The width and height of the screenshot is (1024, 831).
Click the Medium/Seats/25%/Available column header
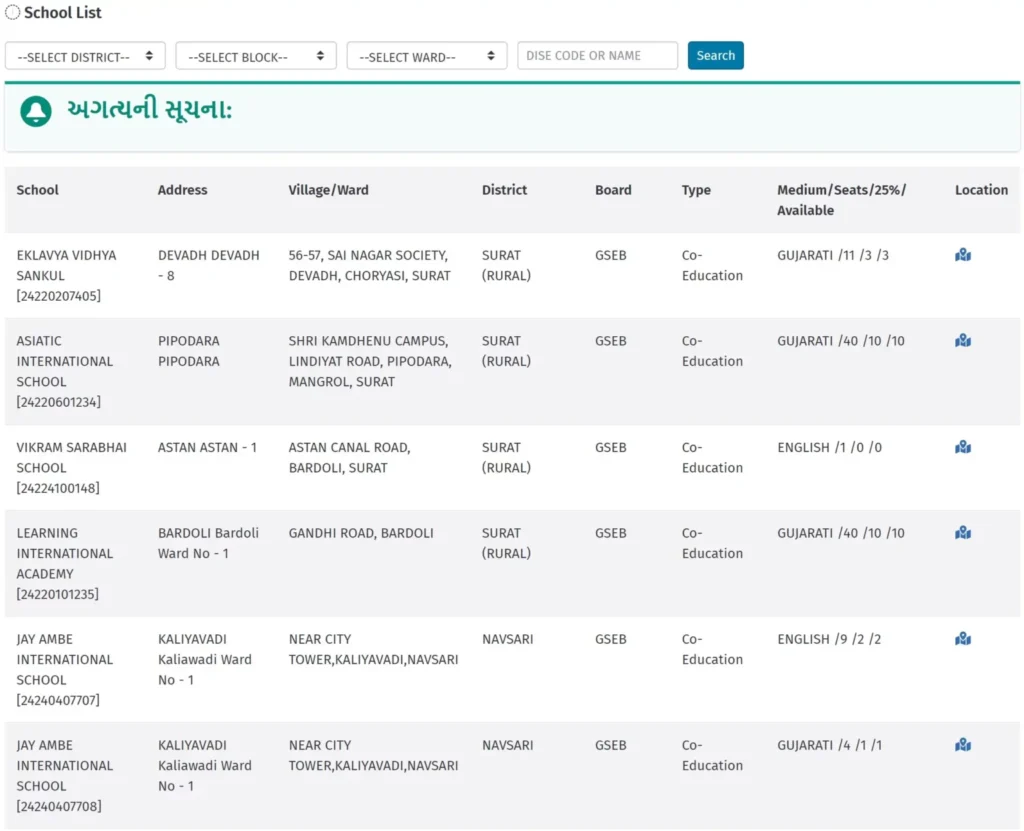[842, 200]
